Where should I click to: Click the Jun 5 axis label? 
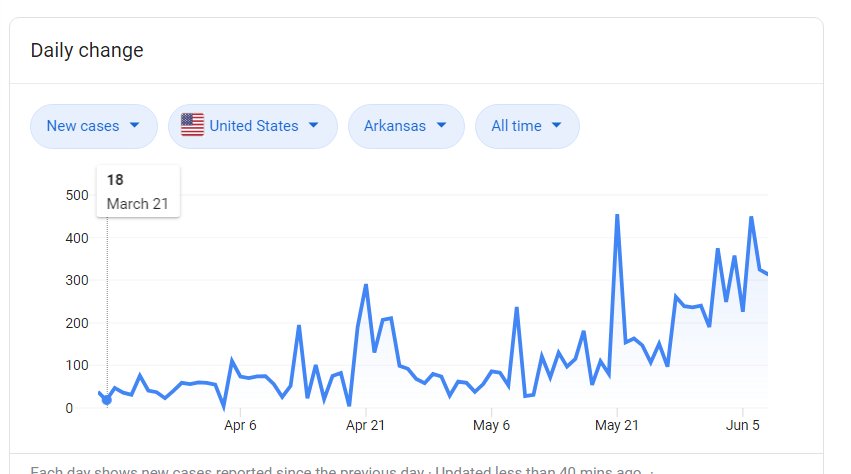[x=742, y=425]
